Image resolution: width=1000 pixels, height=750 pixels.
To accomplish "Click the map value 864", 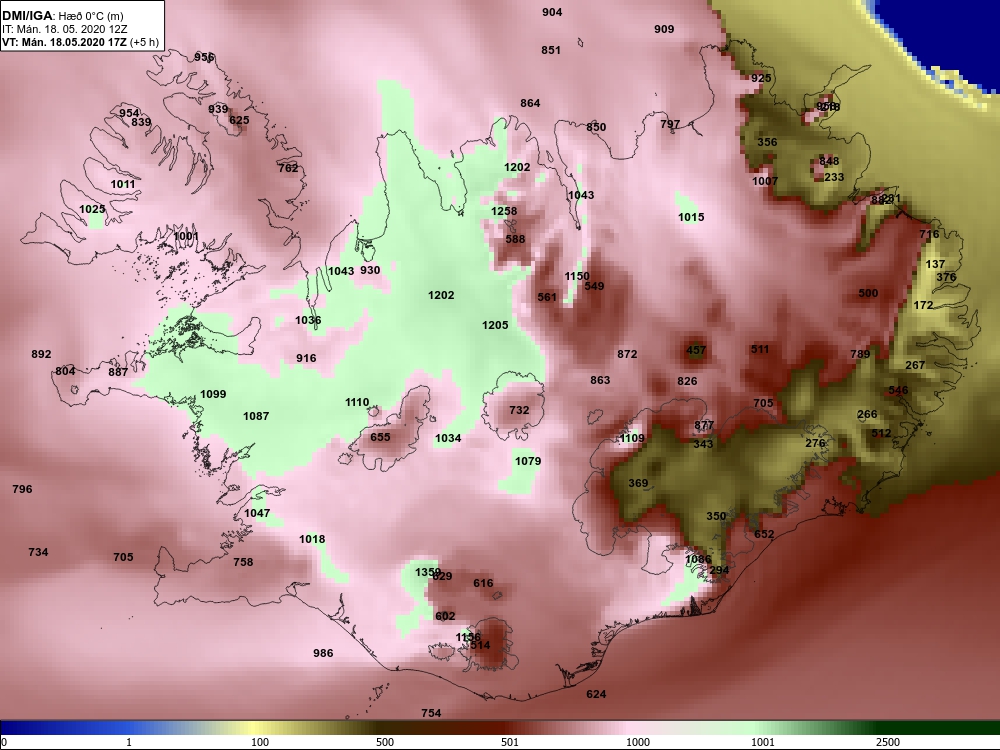I will click(x=530, y=103).
